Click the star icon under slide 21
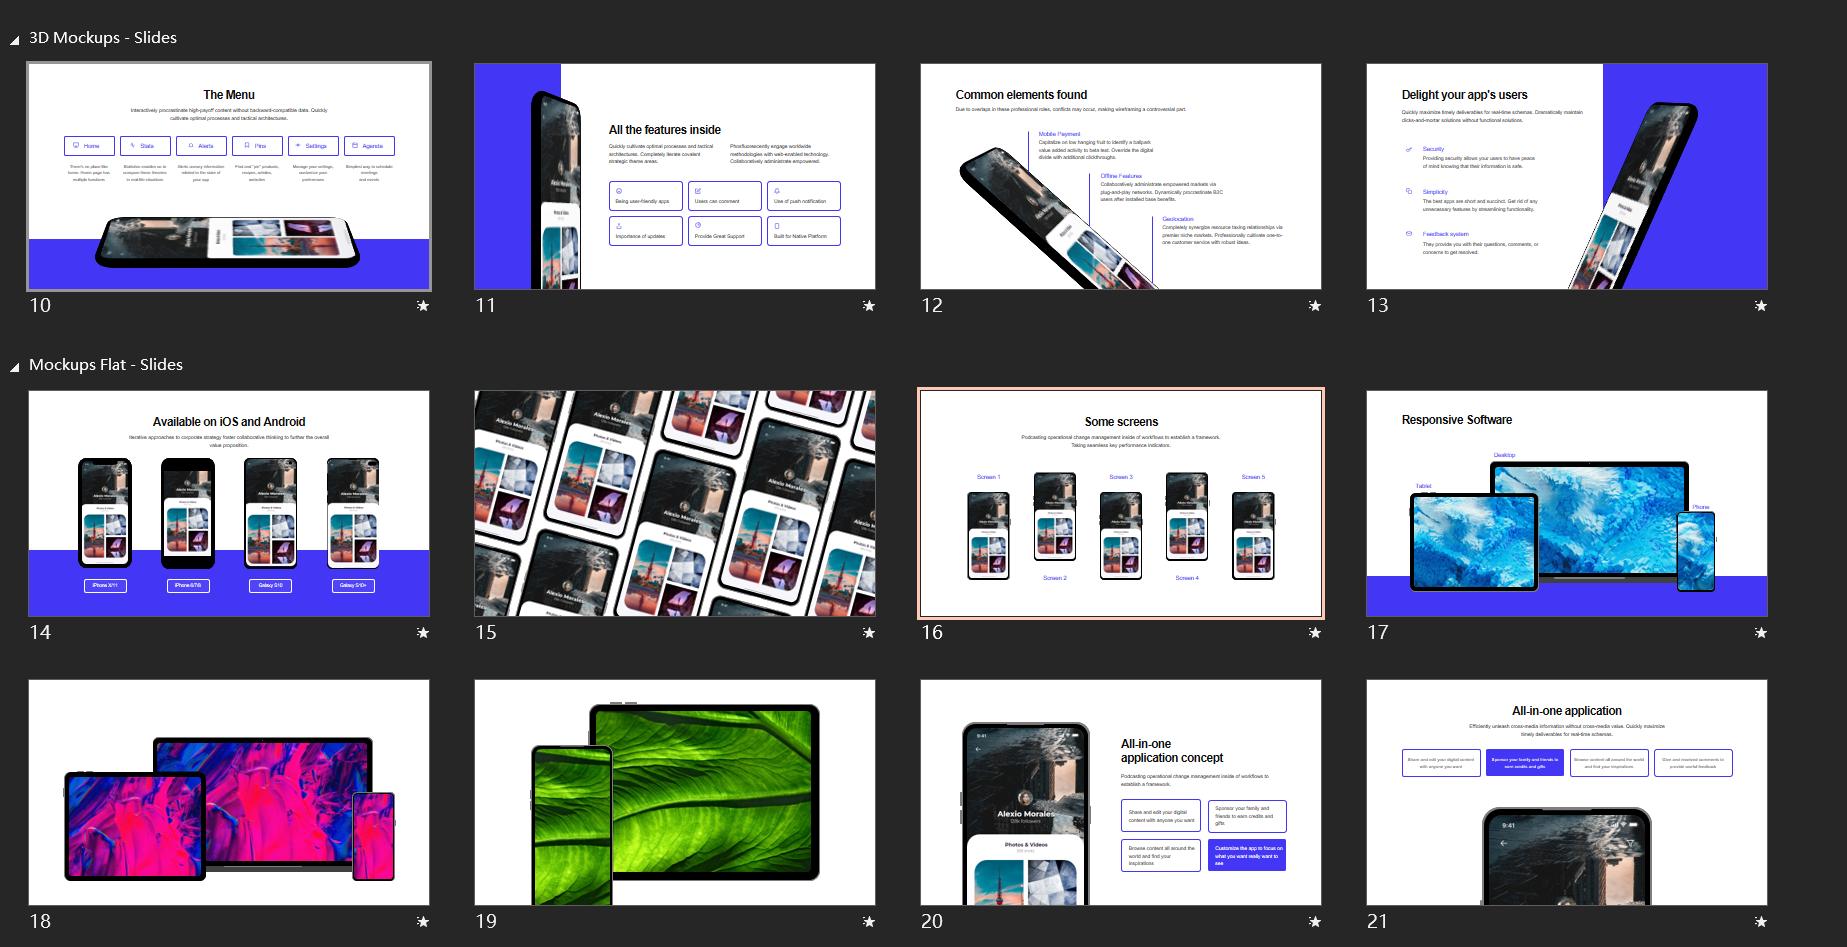Viewport: 1847px width, 947px height. tap(1761, 922)
